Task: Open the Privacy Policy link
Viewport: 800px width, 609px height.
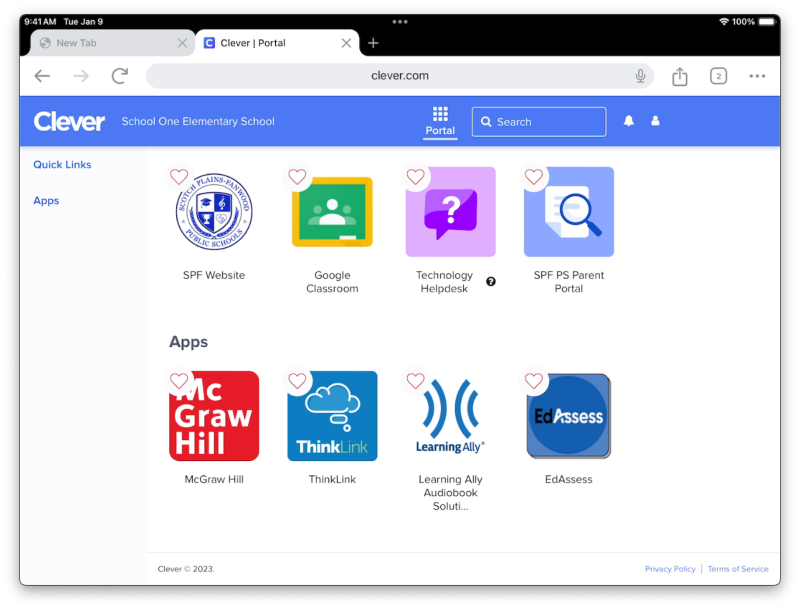Action: (670, 569)
